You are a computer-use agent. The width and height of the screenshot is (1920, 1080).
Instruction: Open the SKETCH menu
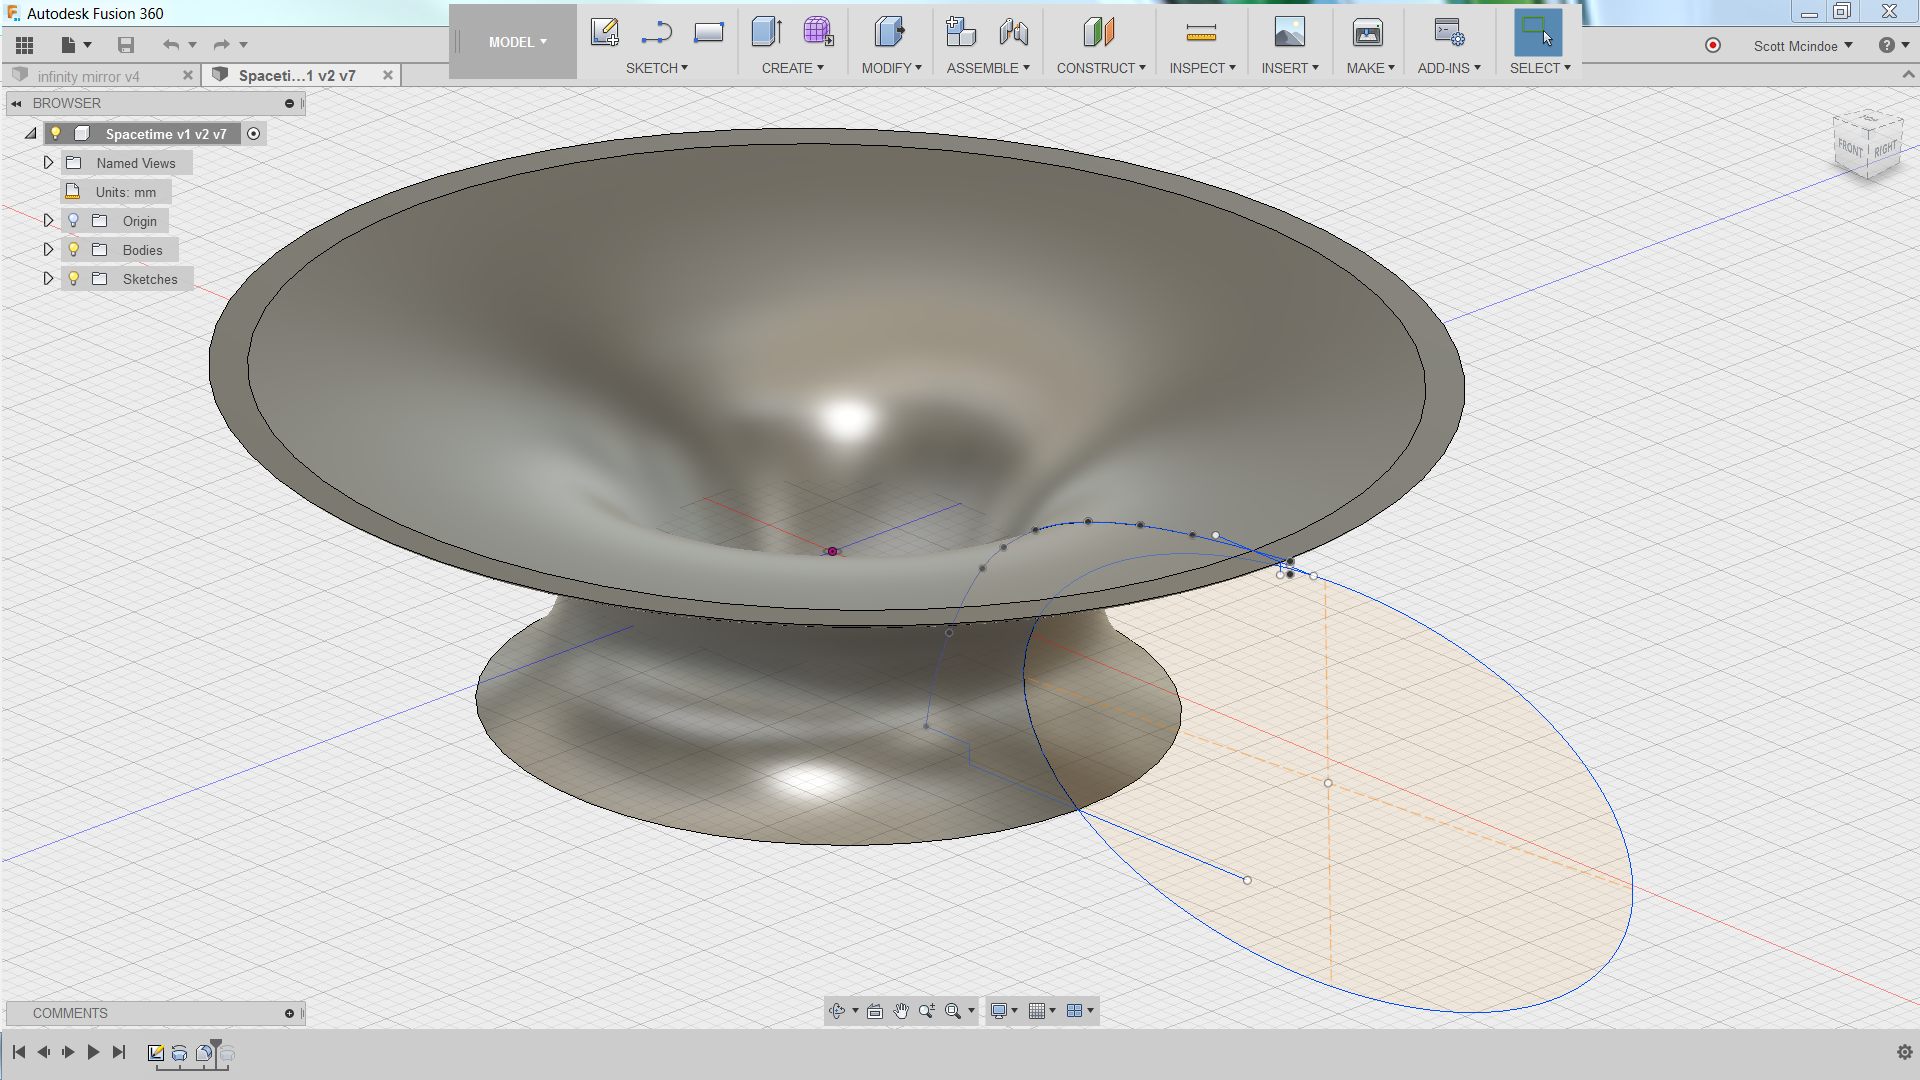[656, 68]
